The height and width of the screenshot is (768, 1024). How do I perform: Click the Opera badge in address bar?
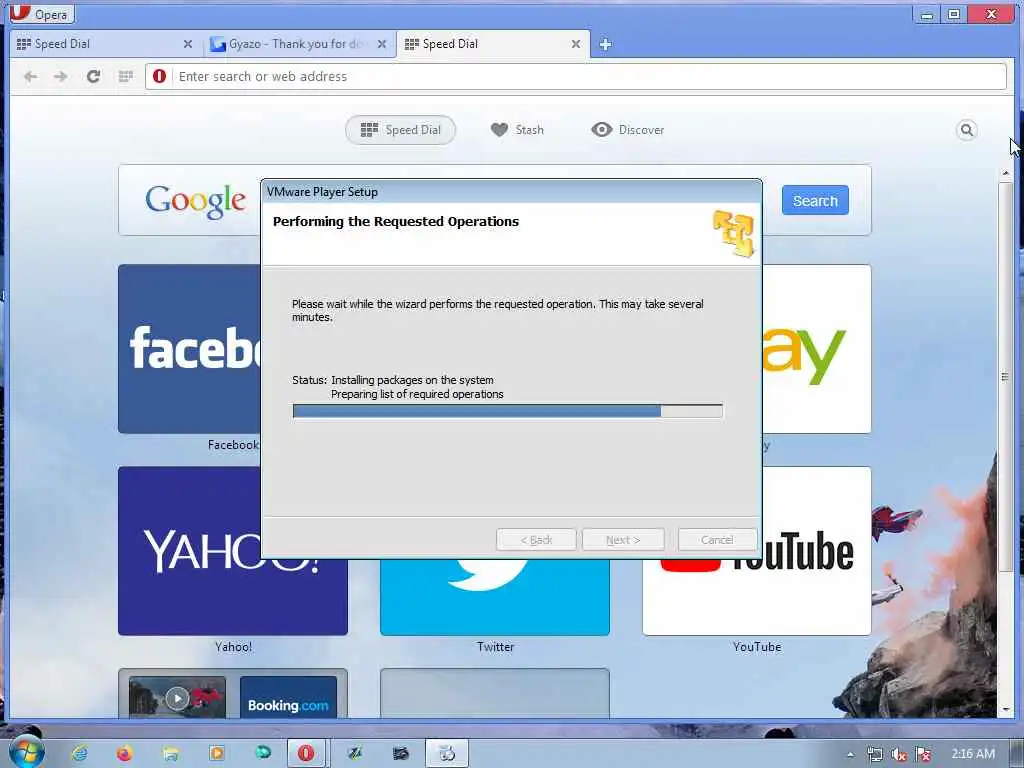click(x=159, y=76)
